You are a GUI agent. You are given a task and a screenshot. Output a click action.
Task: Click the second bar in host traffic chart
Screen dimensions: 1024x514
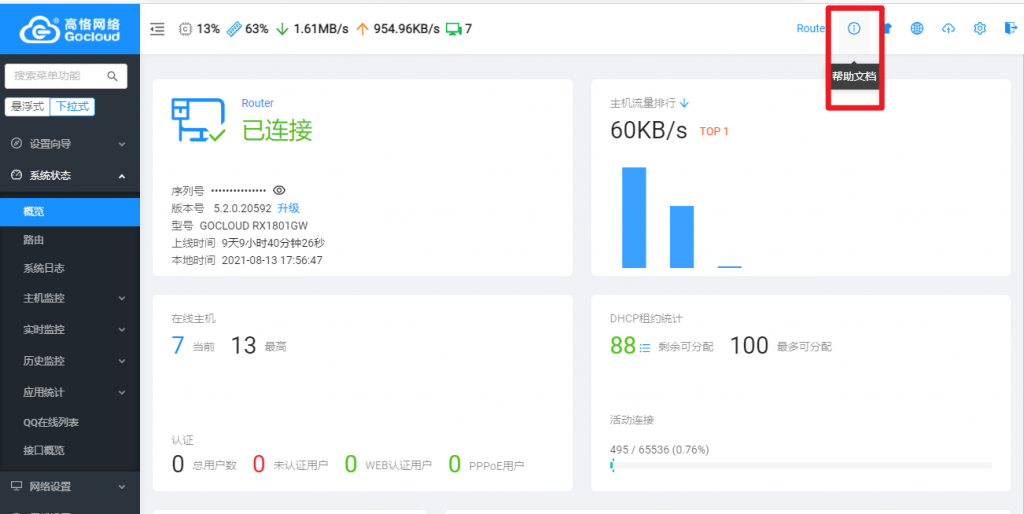[x=682, y=236]
